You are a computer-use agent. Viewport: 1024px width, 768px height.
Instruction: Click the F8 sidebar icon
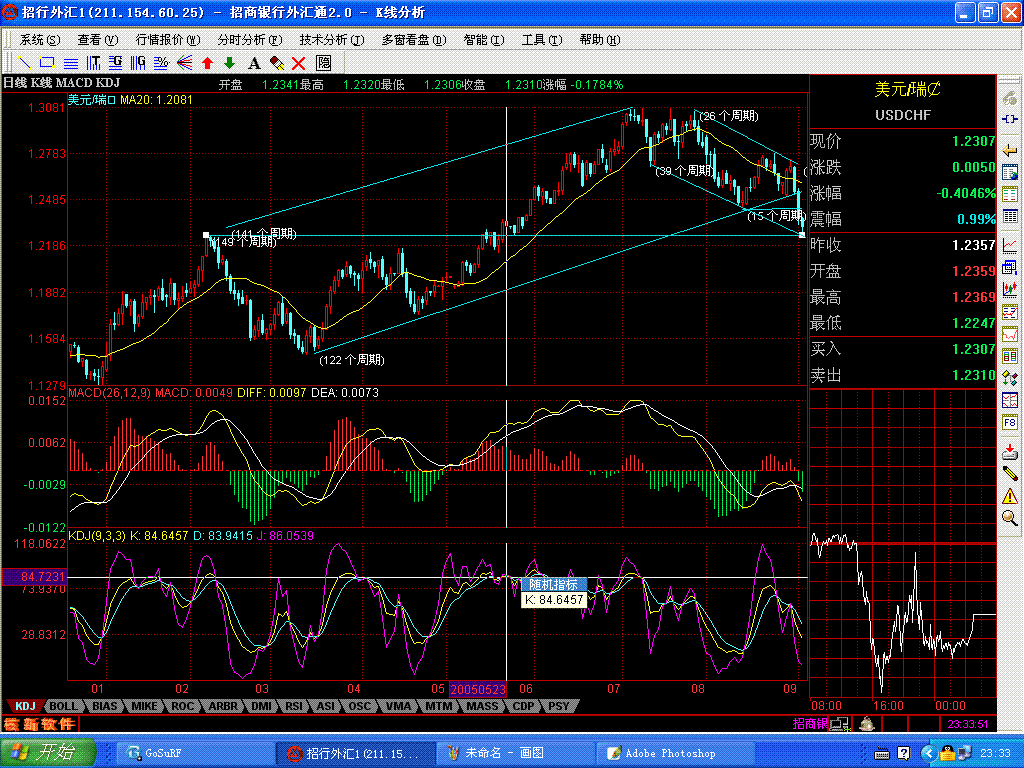point(1010,423)
